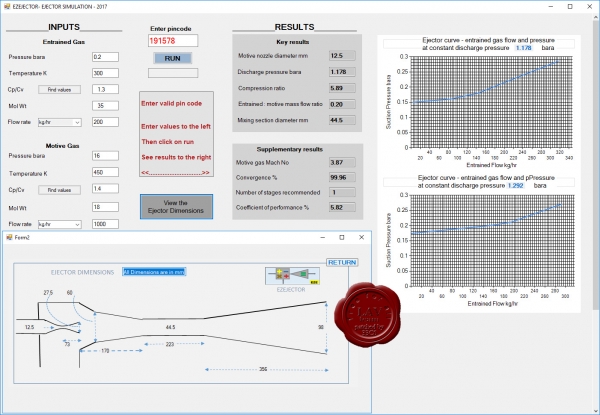Click Convergence % result 99.96
This screenshot has height=415, width=600.
pyautogui.click(x=342, y=177)
